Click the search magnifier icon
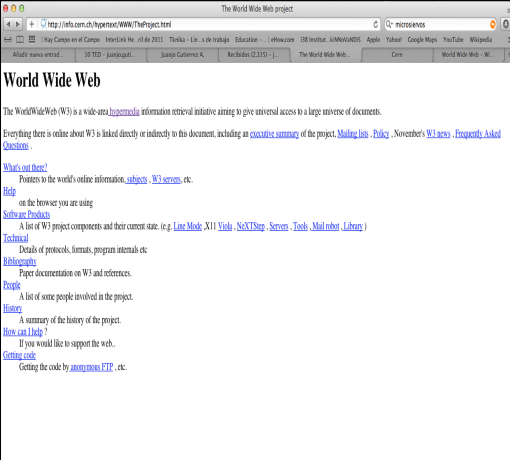 pos(389,24)
